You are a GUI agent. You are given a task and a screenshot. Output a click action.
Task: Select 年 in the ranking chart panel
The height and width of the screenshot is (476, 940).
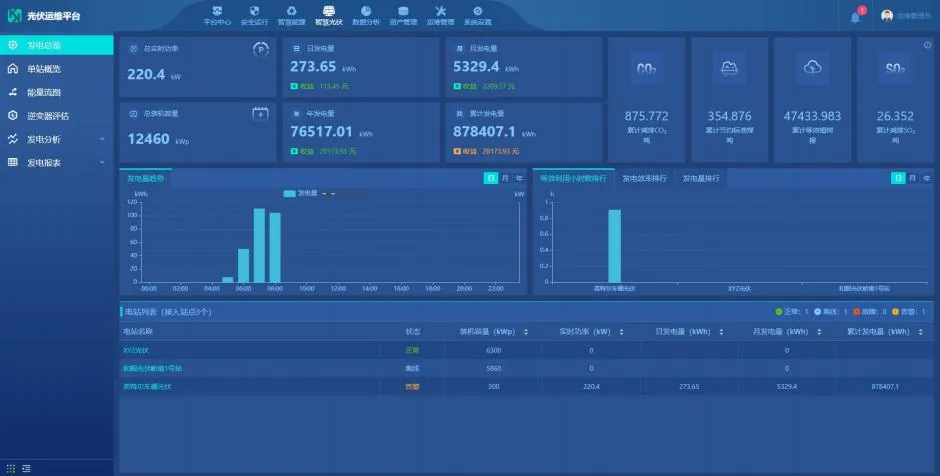point(927,178)
